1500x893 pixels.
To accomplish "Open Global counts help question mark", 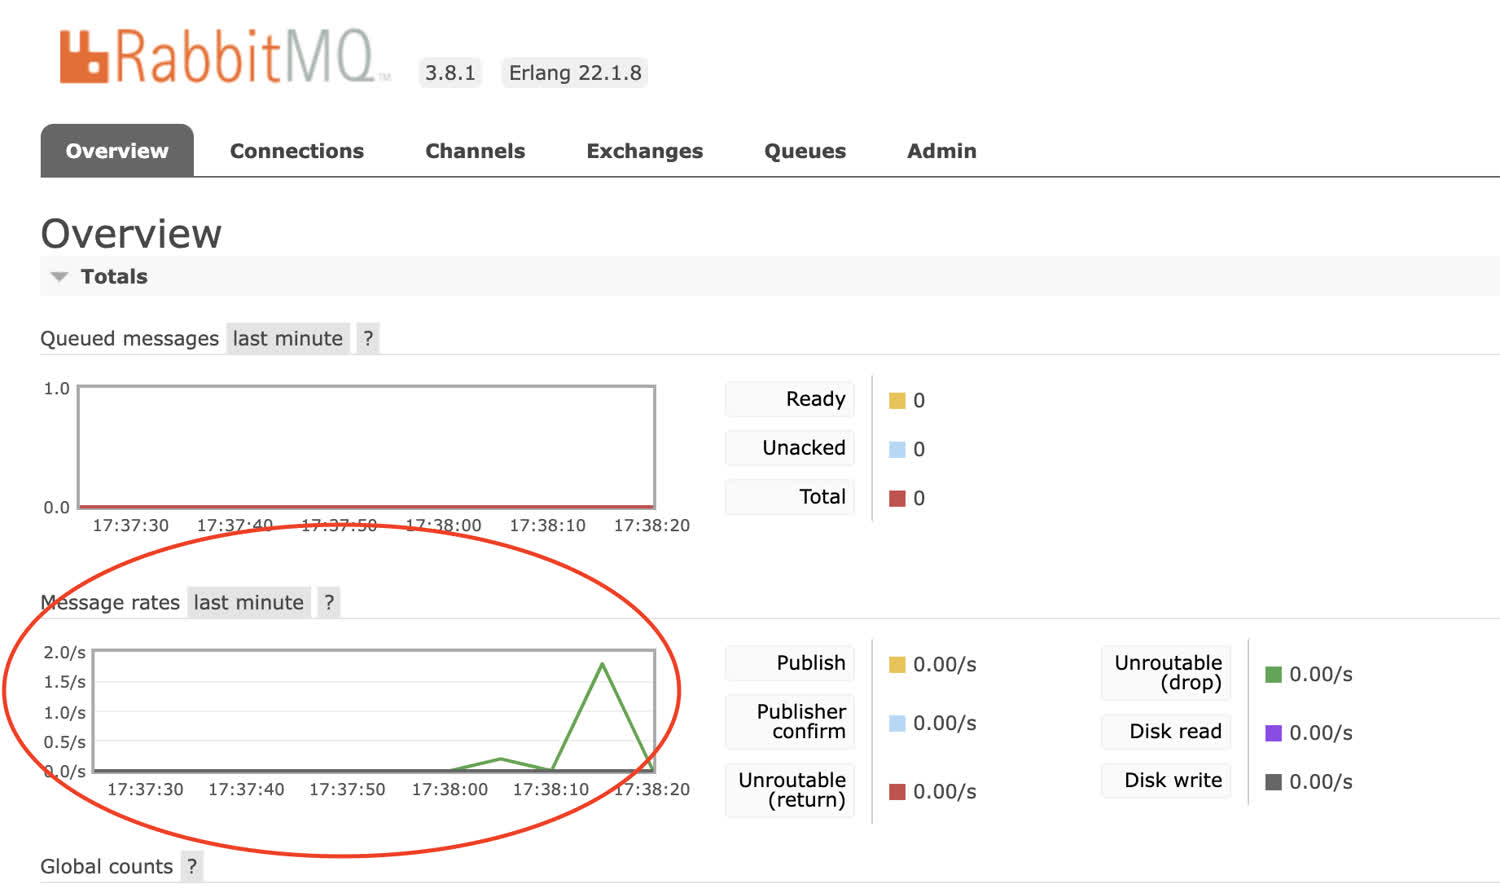I will [192, 867].
